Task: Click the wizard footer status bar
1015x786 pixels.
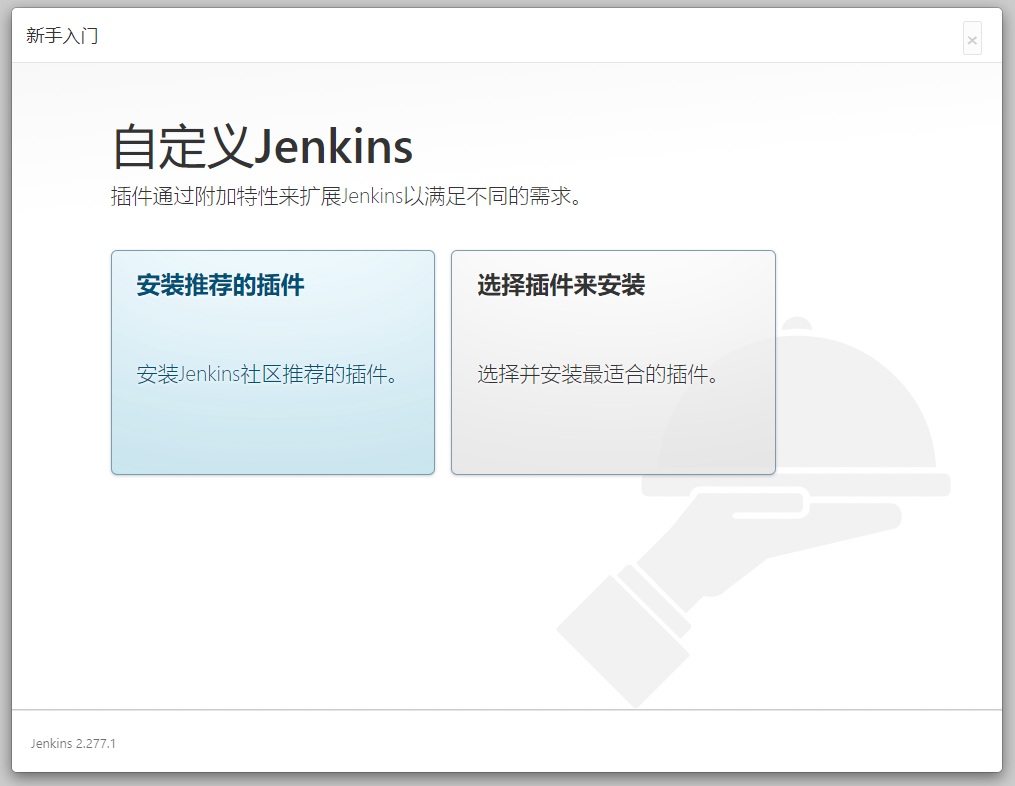Action: pos(500,743)
